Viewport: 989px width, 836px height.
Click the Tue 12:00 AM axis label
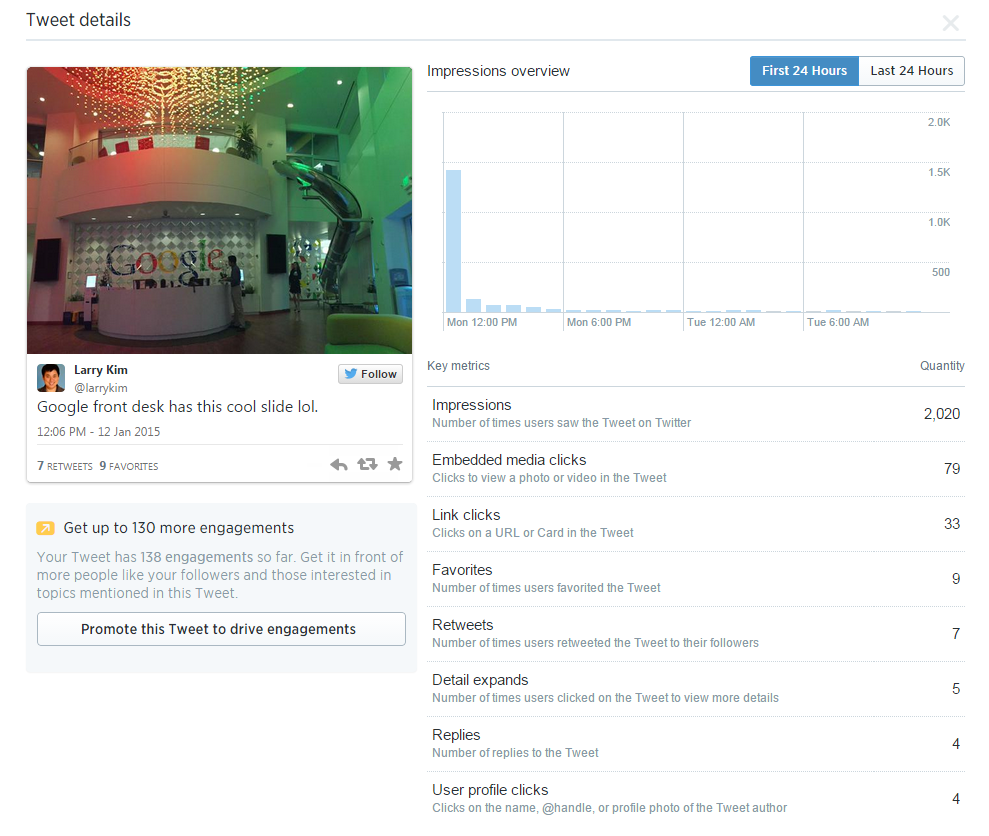(x=721, y=322)
